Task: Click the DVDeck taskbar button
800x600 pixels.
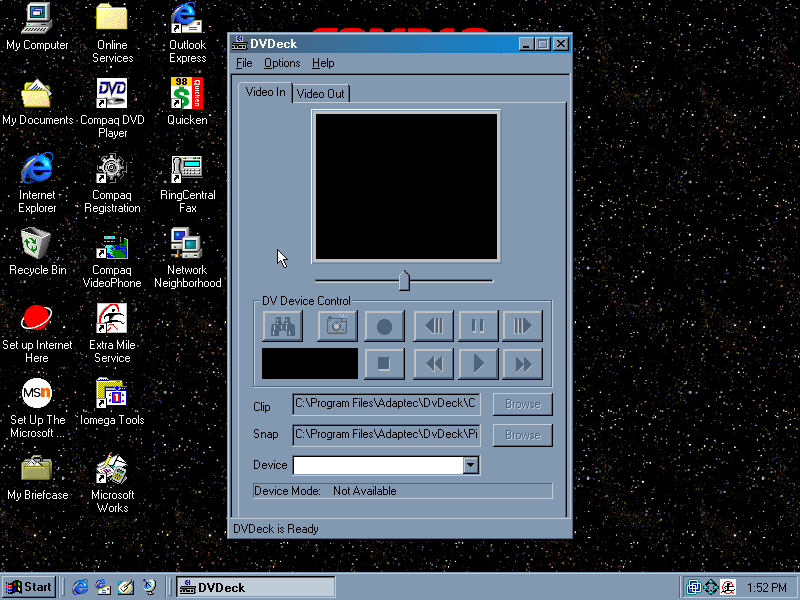Action: (256, 587)
